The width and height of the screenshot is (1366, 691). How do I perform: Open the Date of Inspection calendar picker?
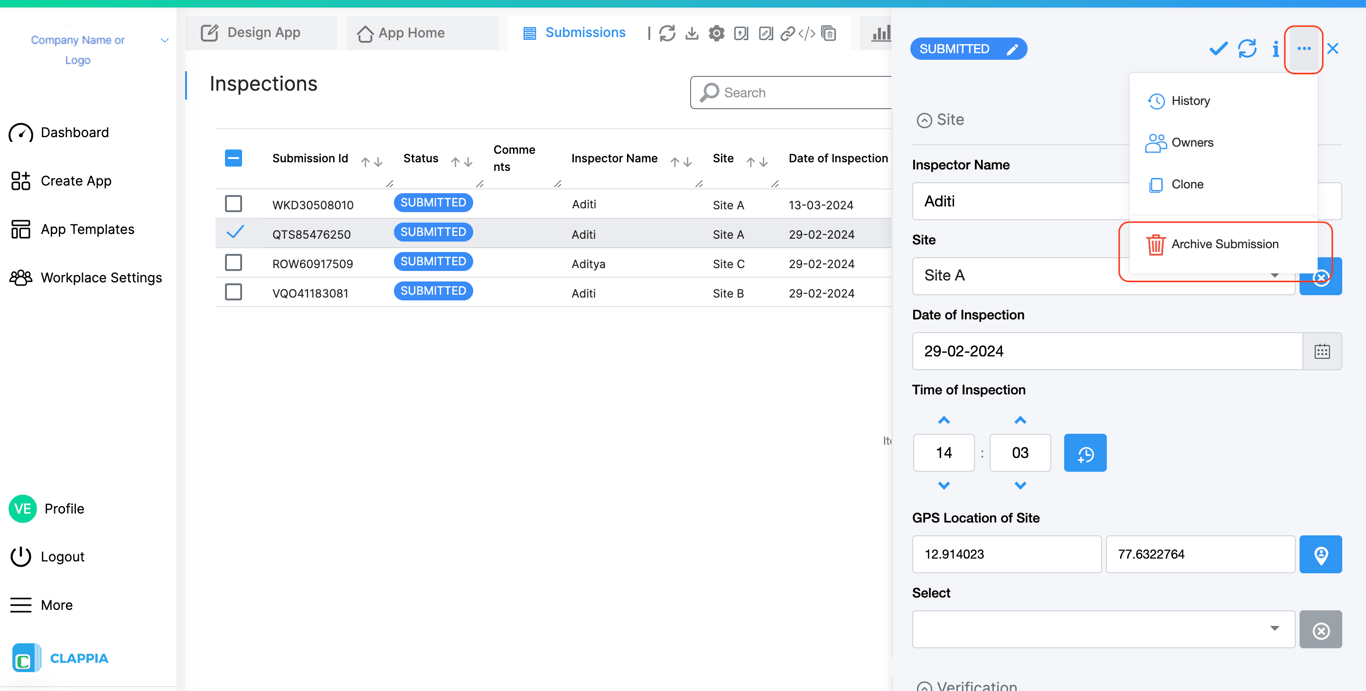coord(1322,352)
